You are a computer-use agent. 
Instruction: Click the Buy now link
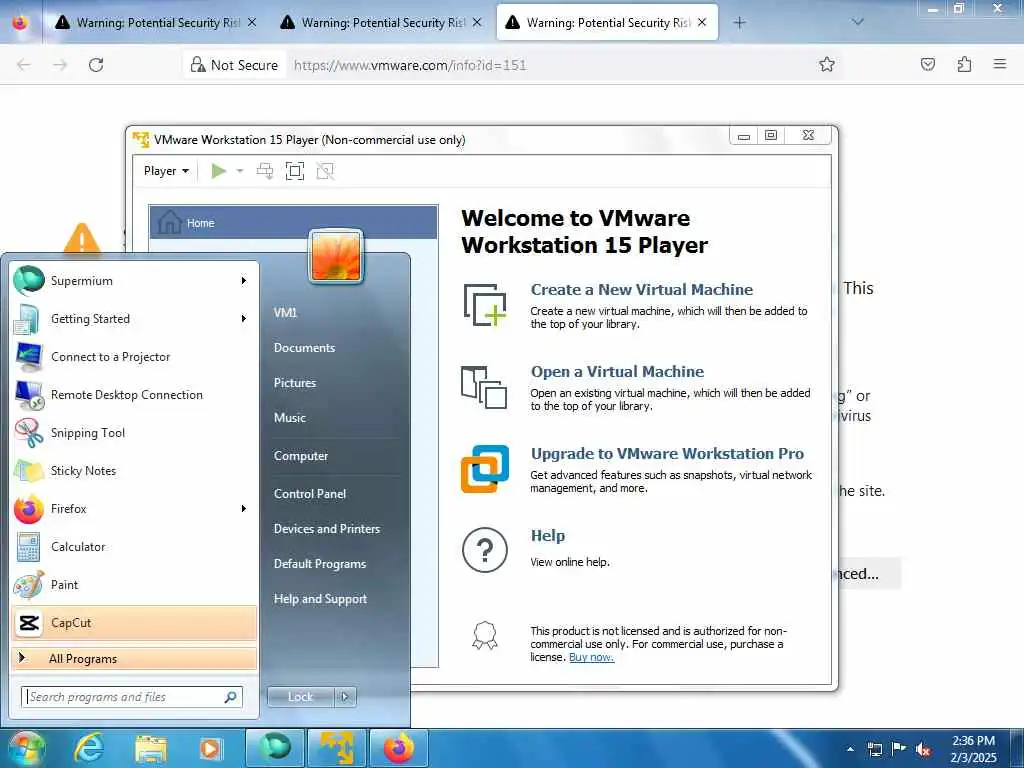coord(591,657)
